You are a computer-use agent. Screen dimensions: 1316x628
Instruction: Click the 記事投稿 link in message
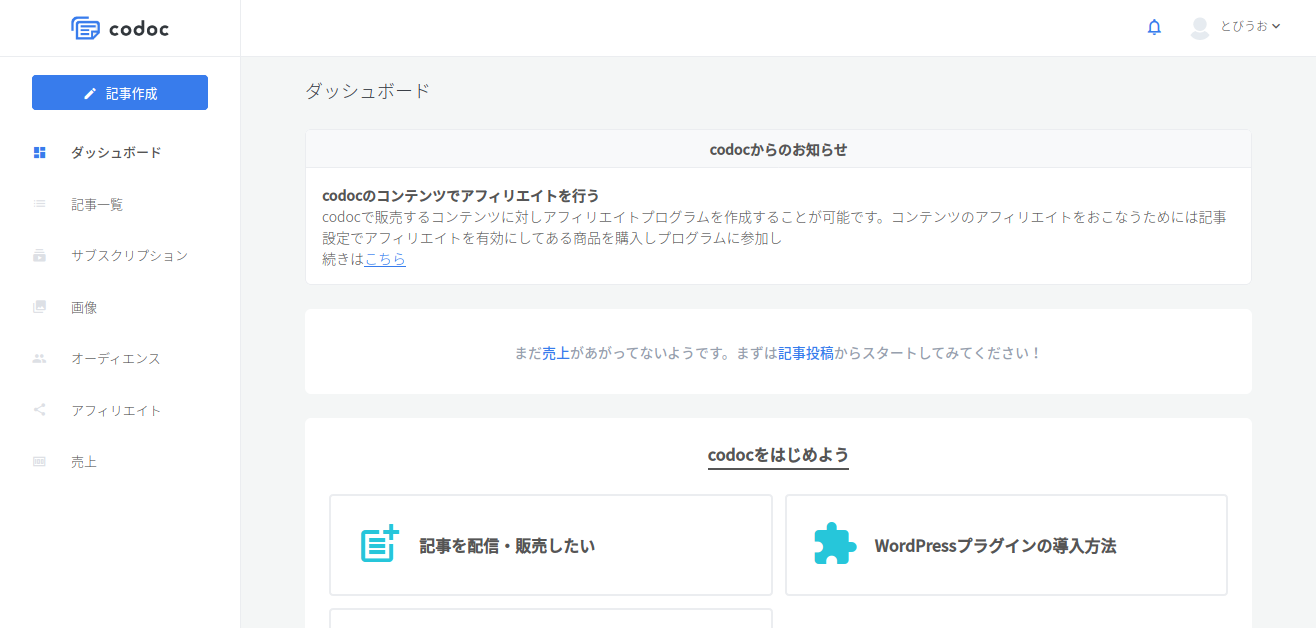pyautogui.click(x=806, y=353)
